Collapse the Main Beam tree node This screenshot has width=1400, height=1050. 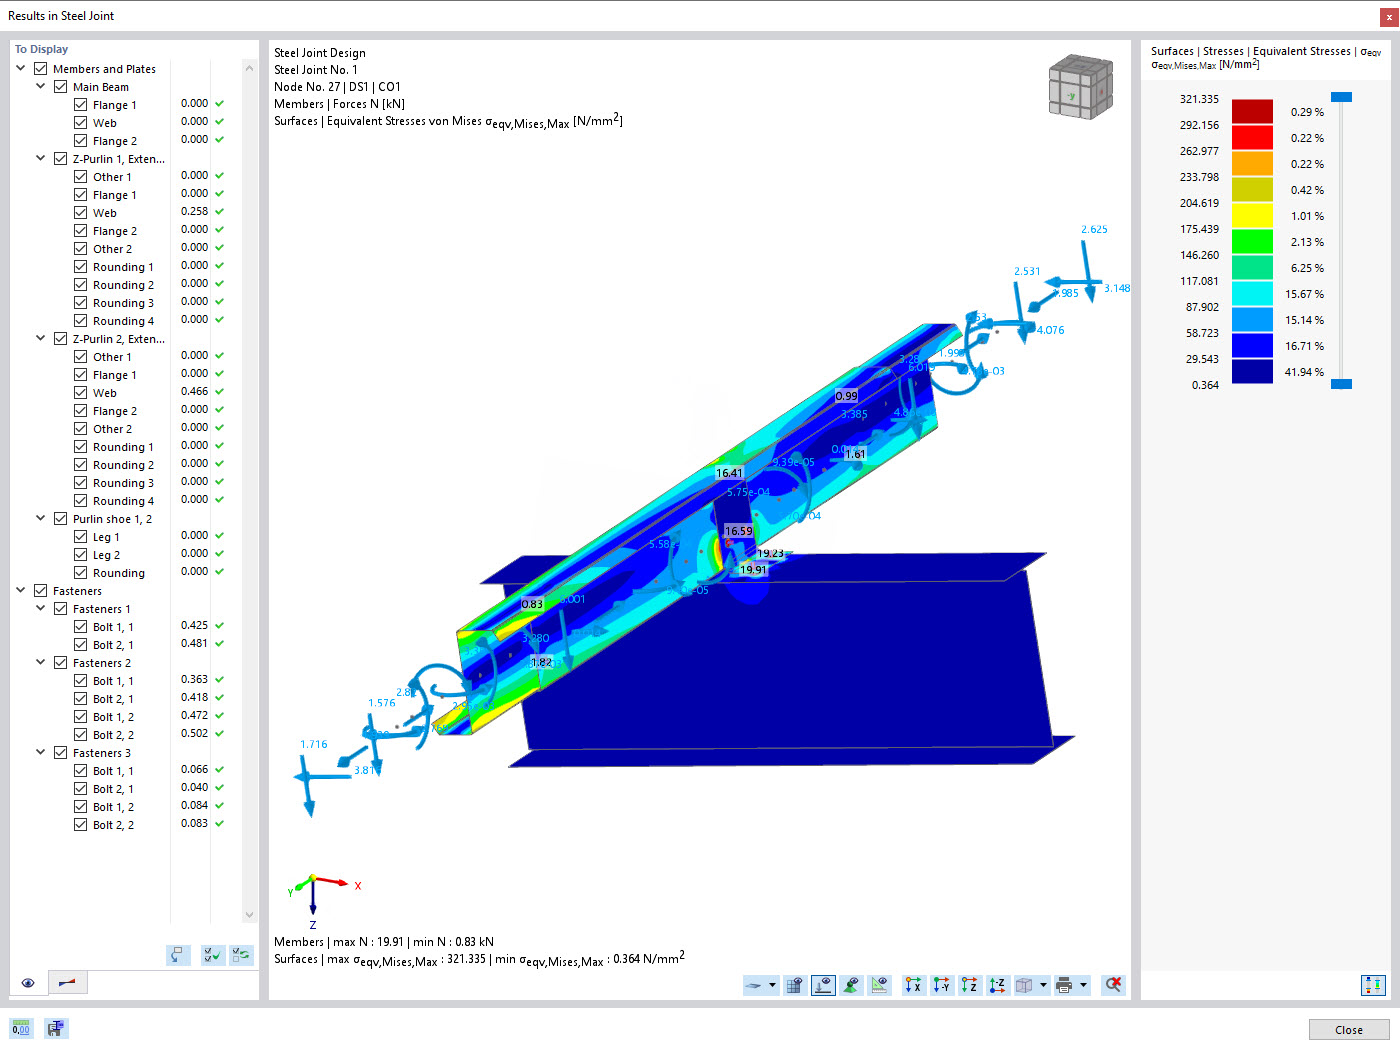point(41,87)
